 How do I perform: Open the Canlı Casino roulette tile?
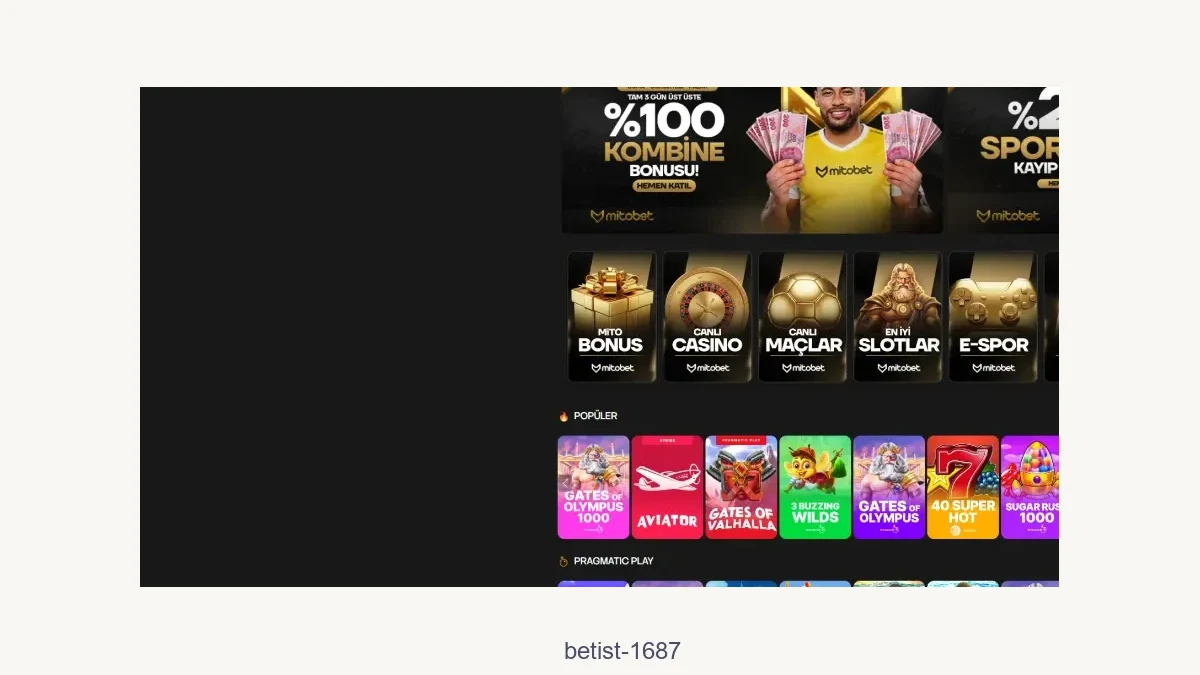point(707,317)
